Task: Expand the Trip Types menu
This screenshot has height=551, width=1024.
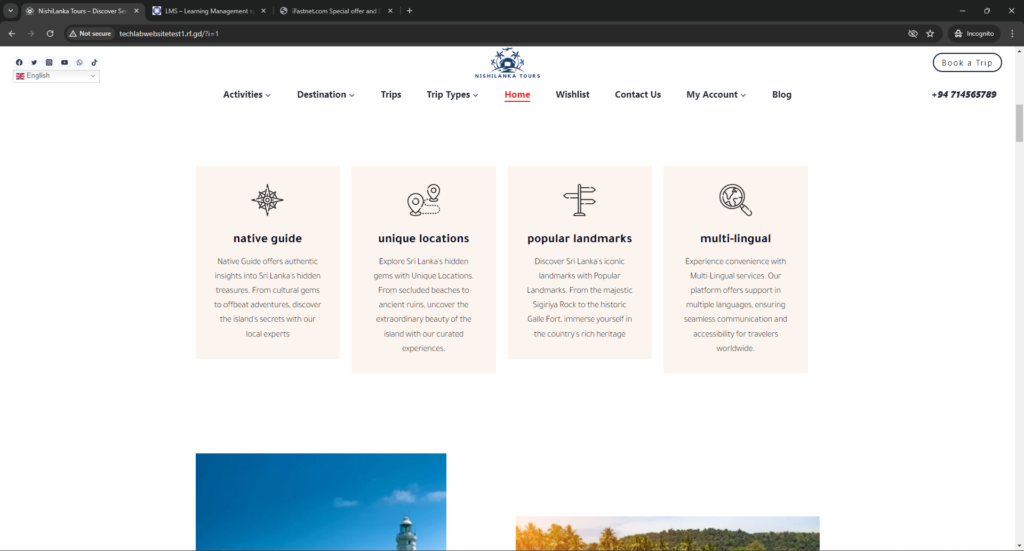Action: (x=452, y=95)
